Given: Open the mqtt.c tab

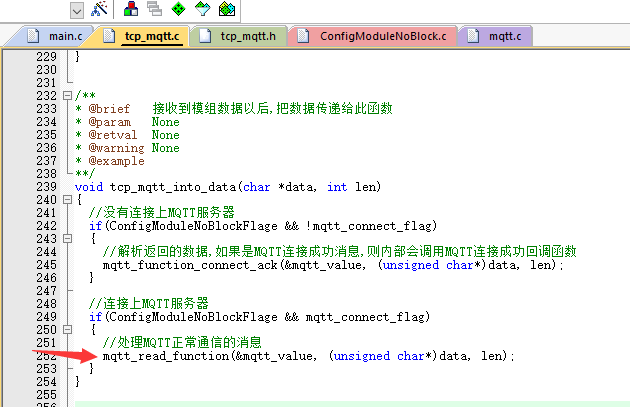Looking at the screenshot, I should pyautogui.click(x=495, y=36).
